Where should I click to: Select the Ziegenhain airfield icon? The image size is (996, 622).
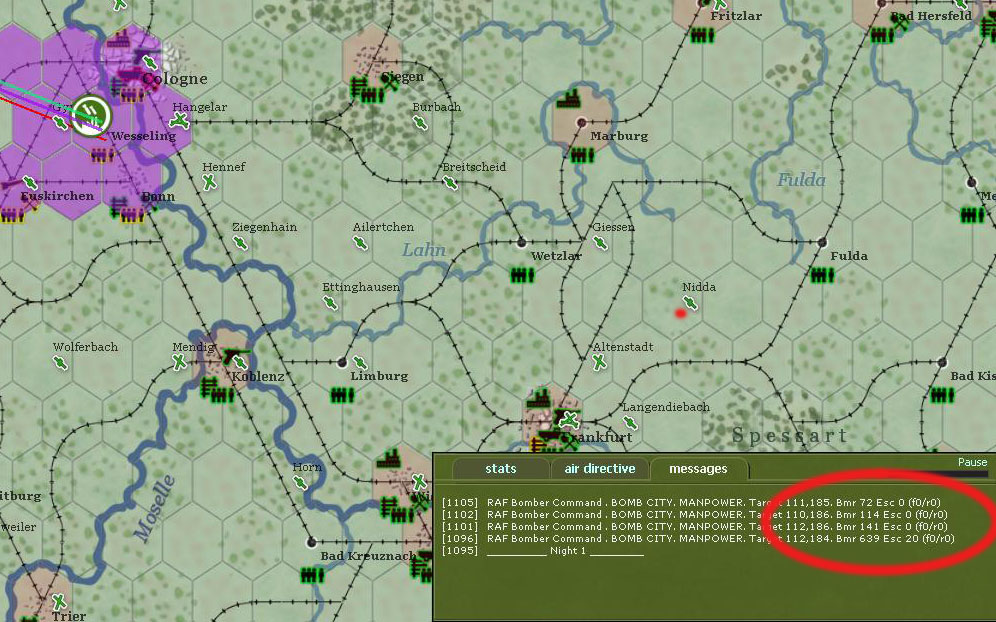[239, 242]
